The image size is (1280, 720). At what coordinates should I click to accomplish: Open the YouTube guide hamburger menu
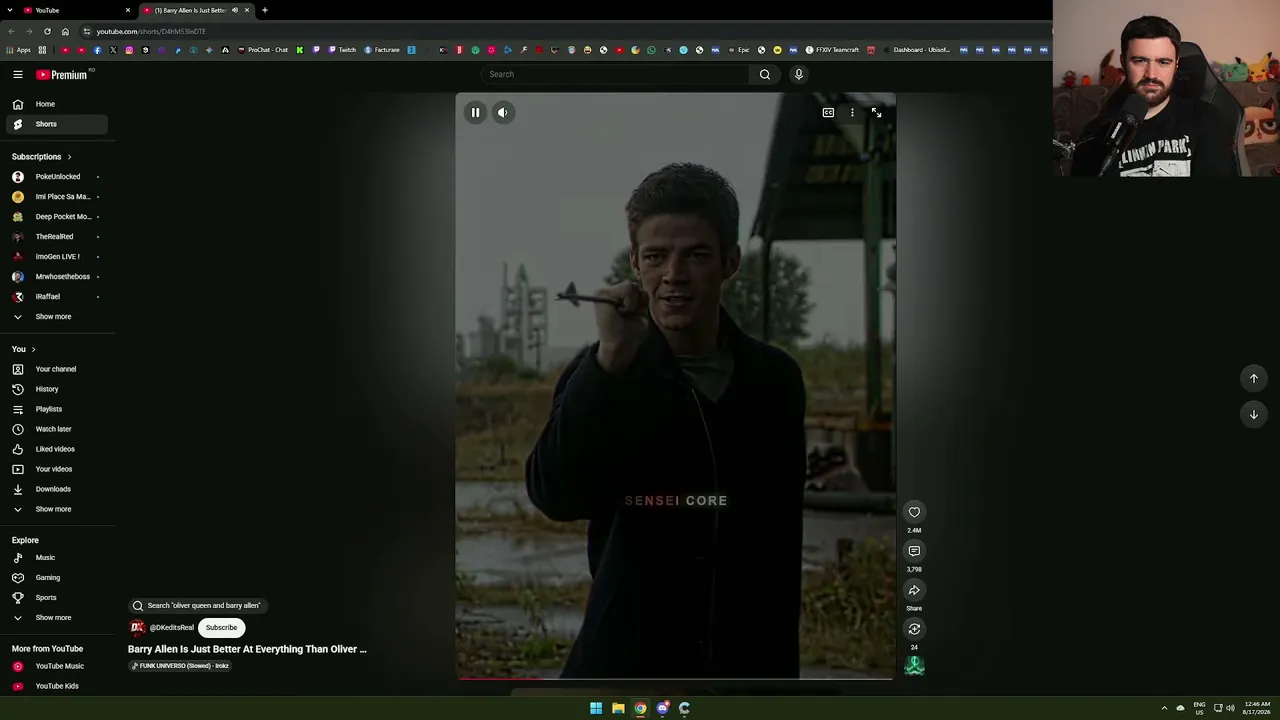(18, 74)
